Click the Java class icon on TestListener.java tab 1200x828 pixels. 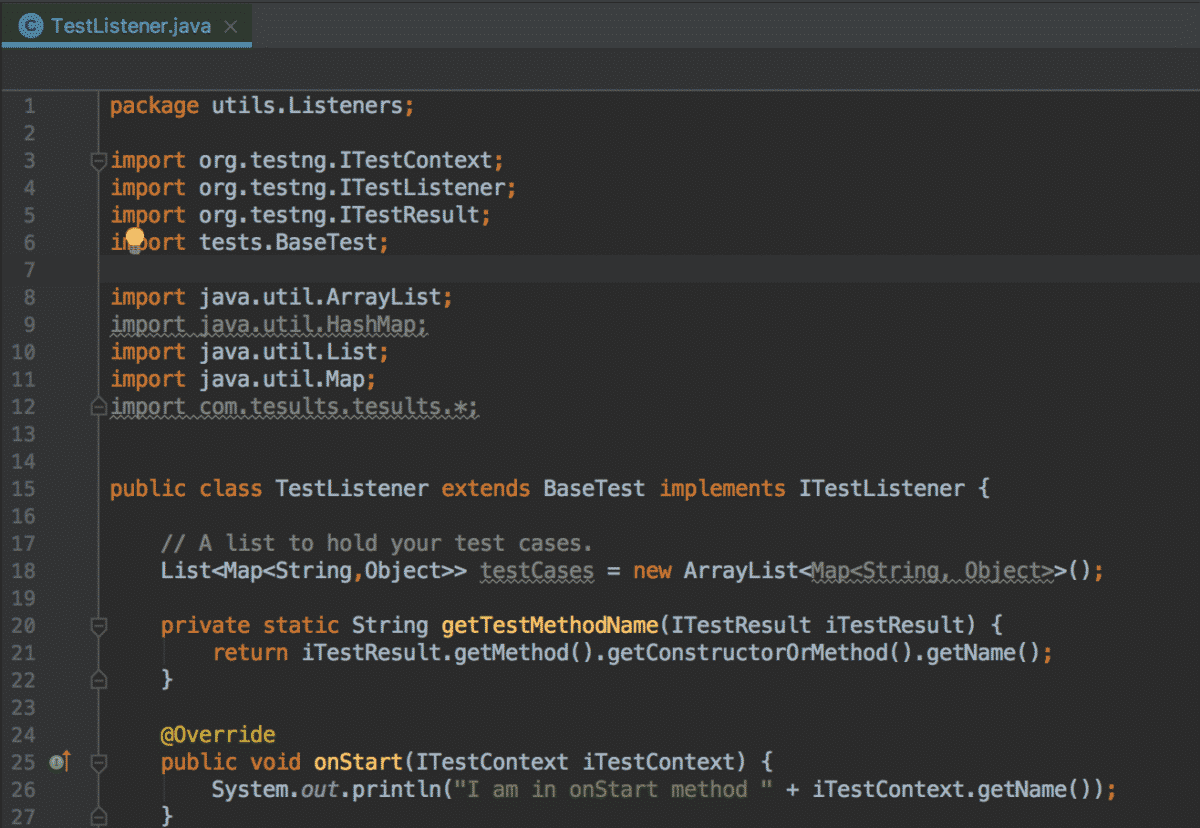[x=31, y=25]
